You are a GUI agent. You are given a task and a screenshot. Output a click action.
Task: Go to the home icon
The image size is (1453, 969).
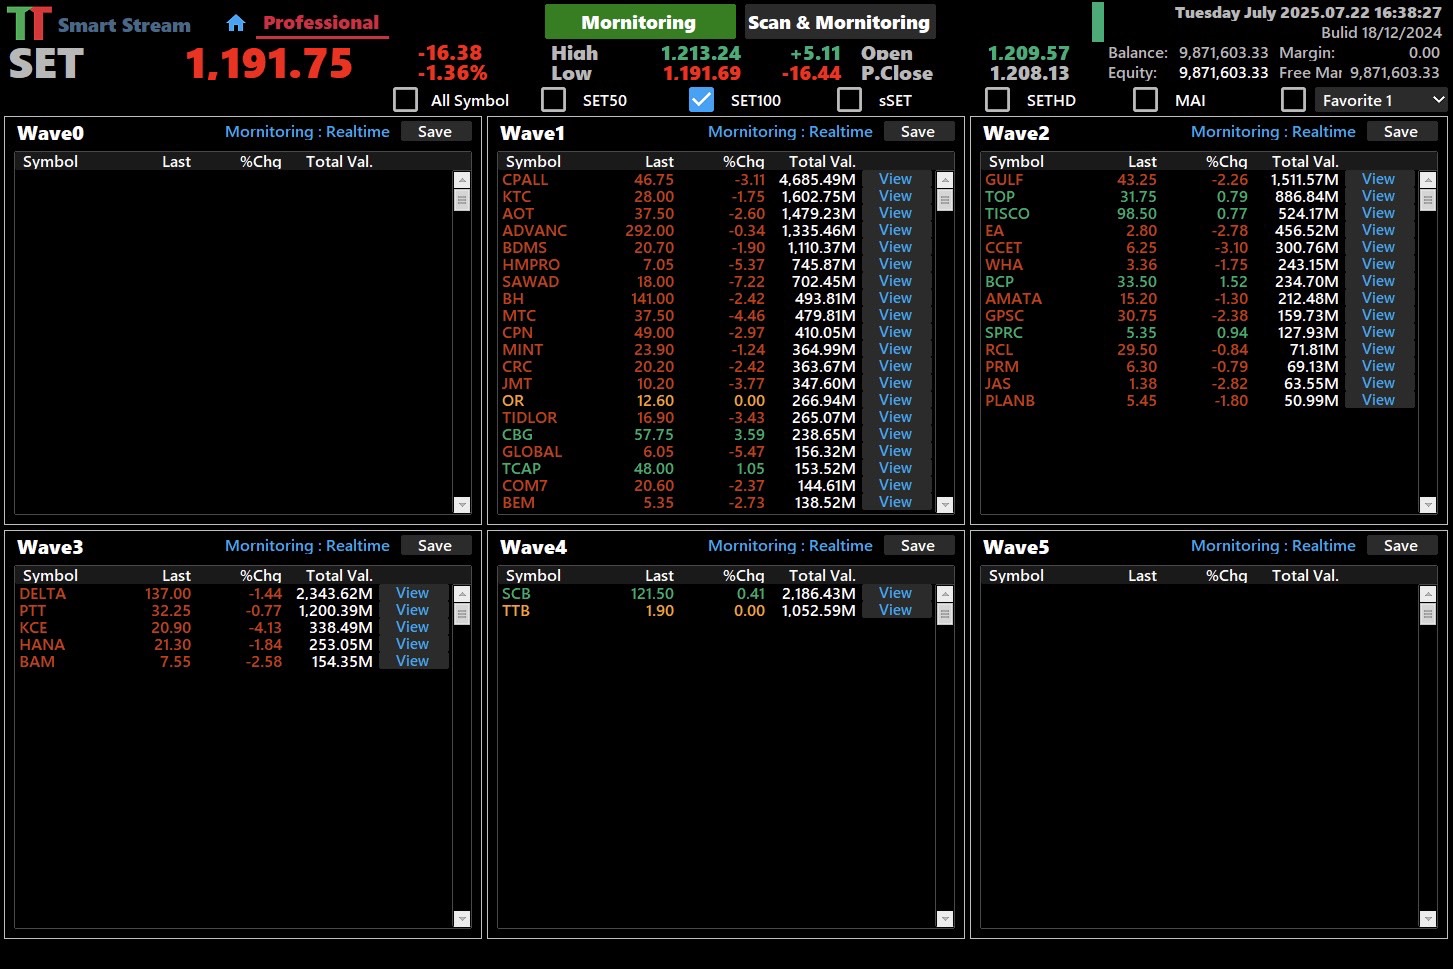click(236, 22)
